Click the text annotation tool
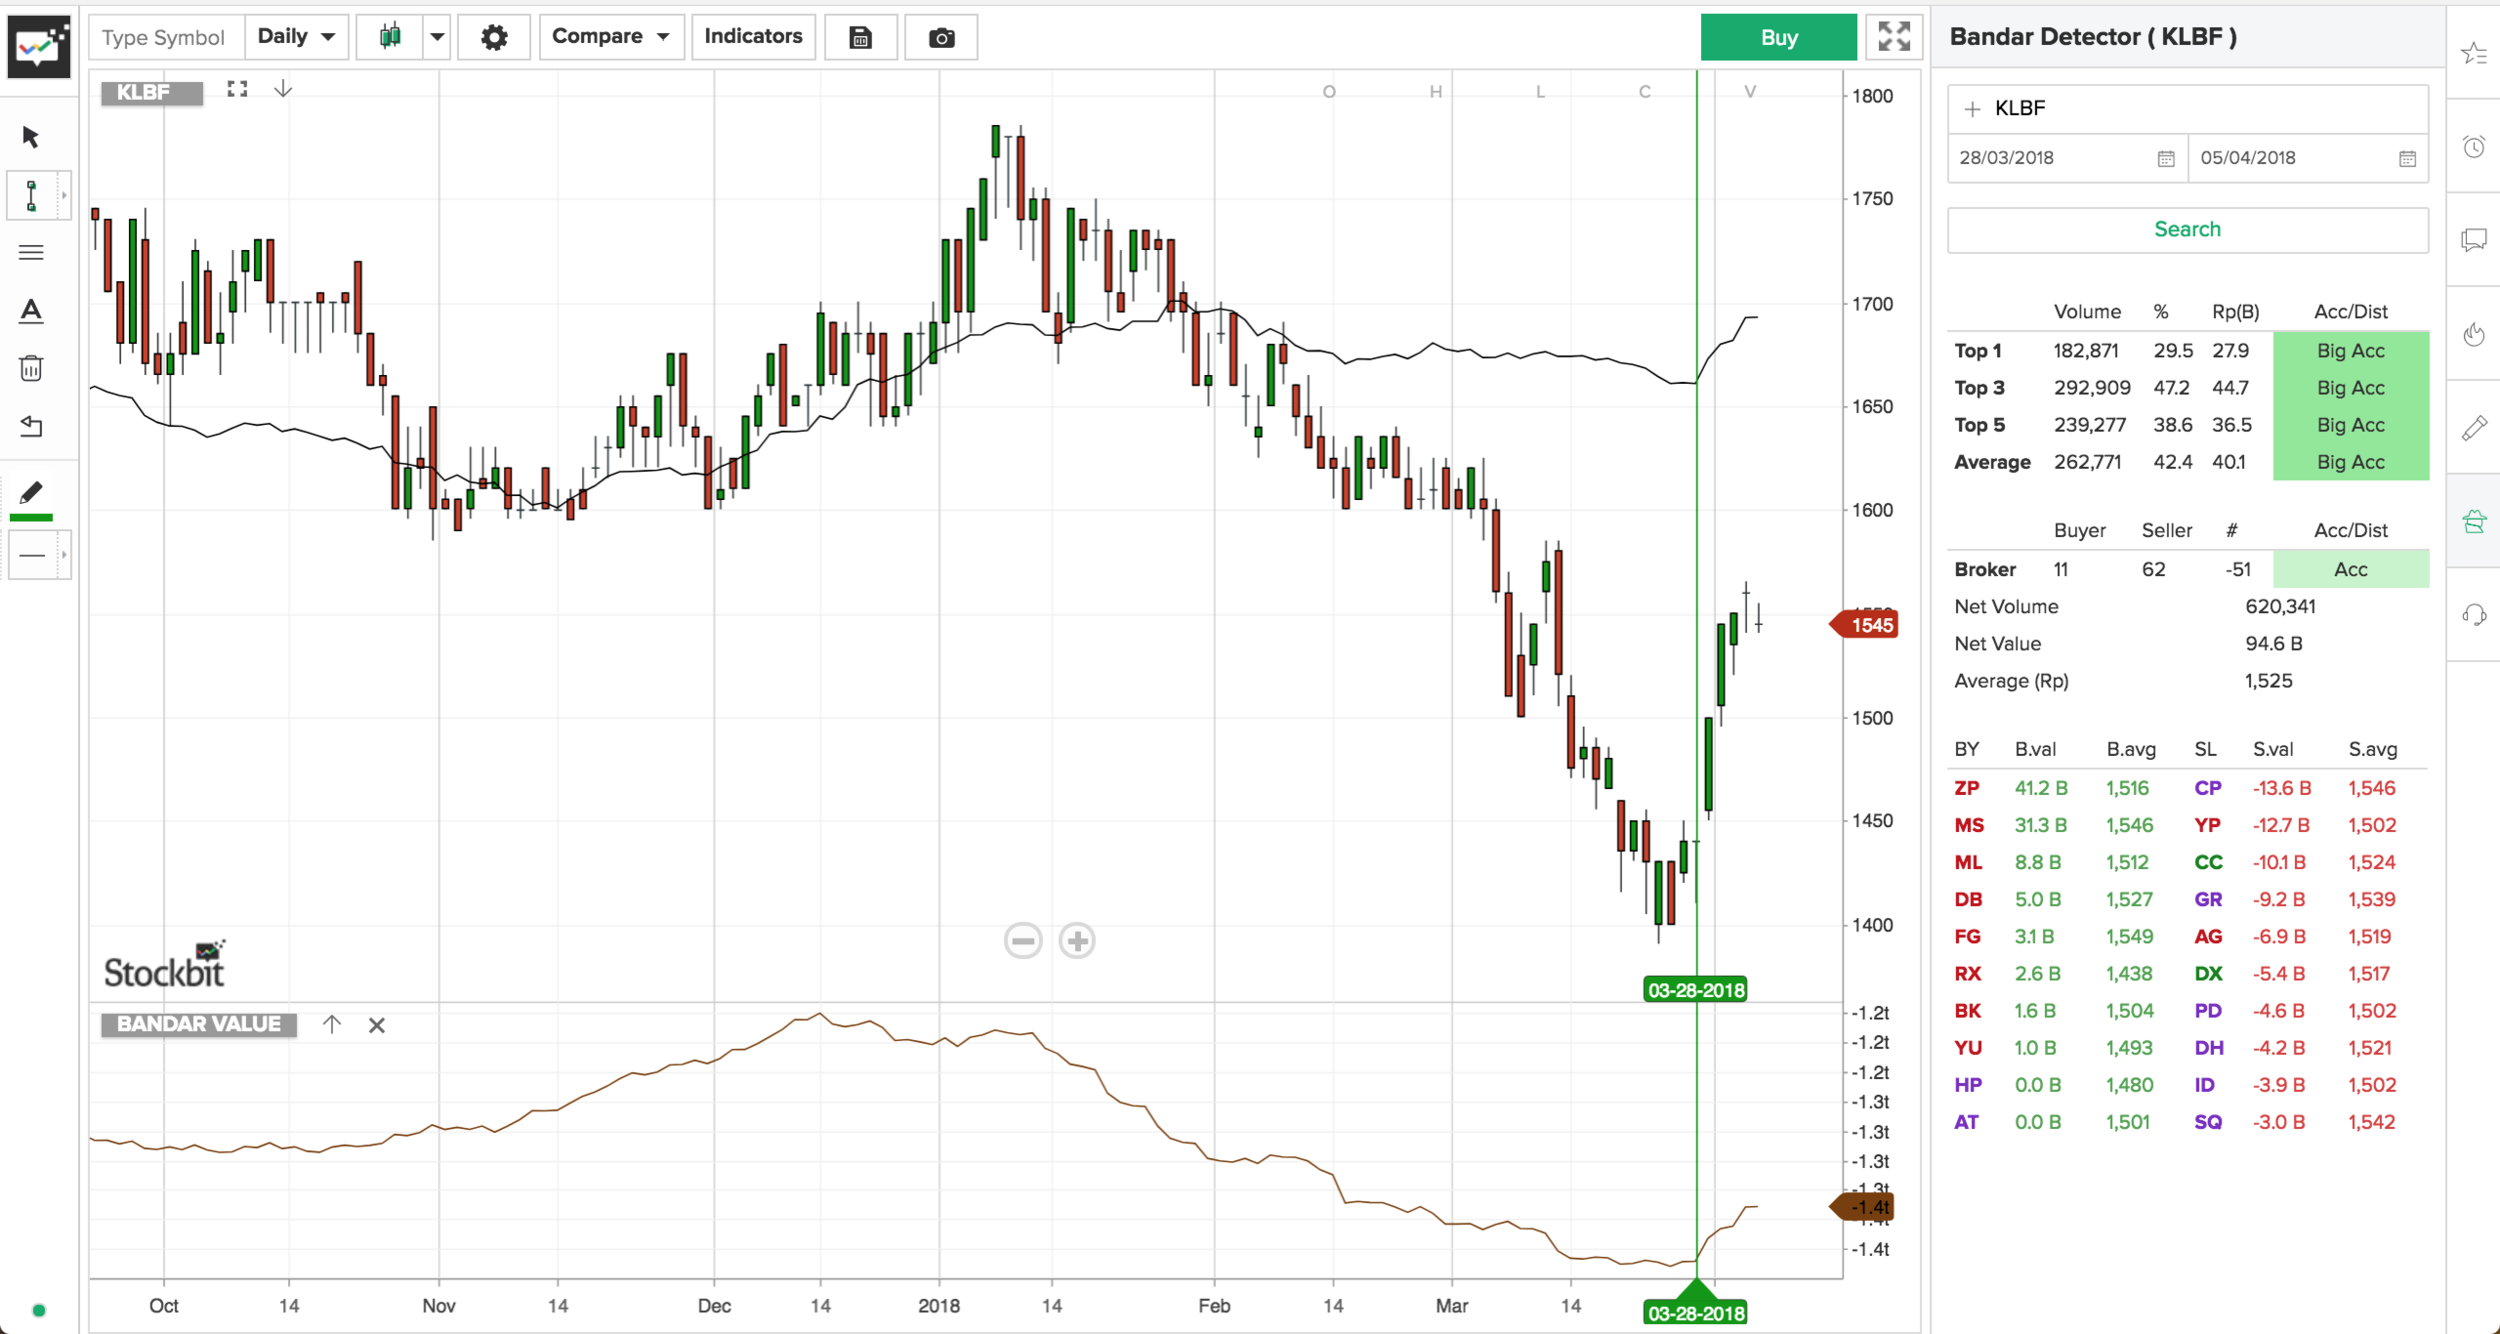The width and height of the screenshot is (2500, 1334). [31, 311]
